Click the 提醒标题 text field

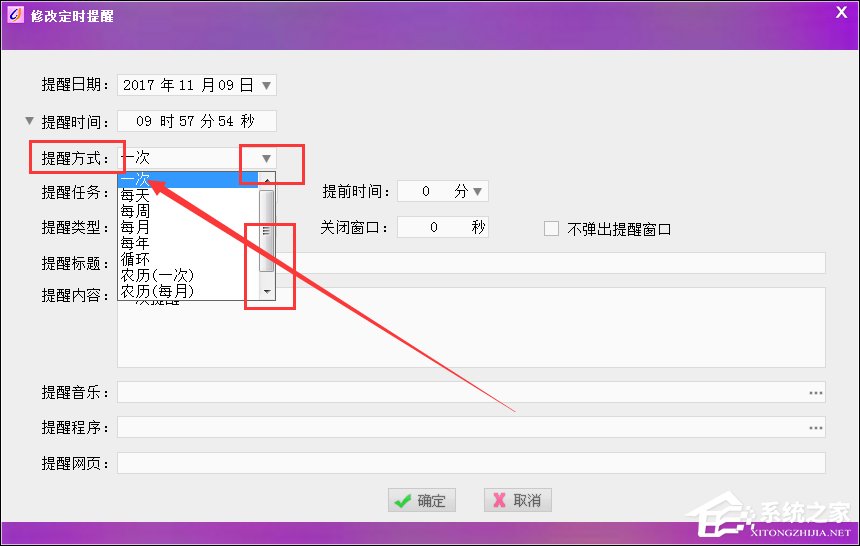coord(471,263)
